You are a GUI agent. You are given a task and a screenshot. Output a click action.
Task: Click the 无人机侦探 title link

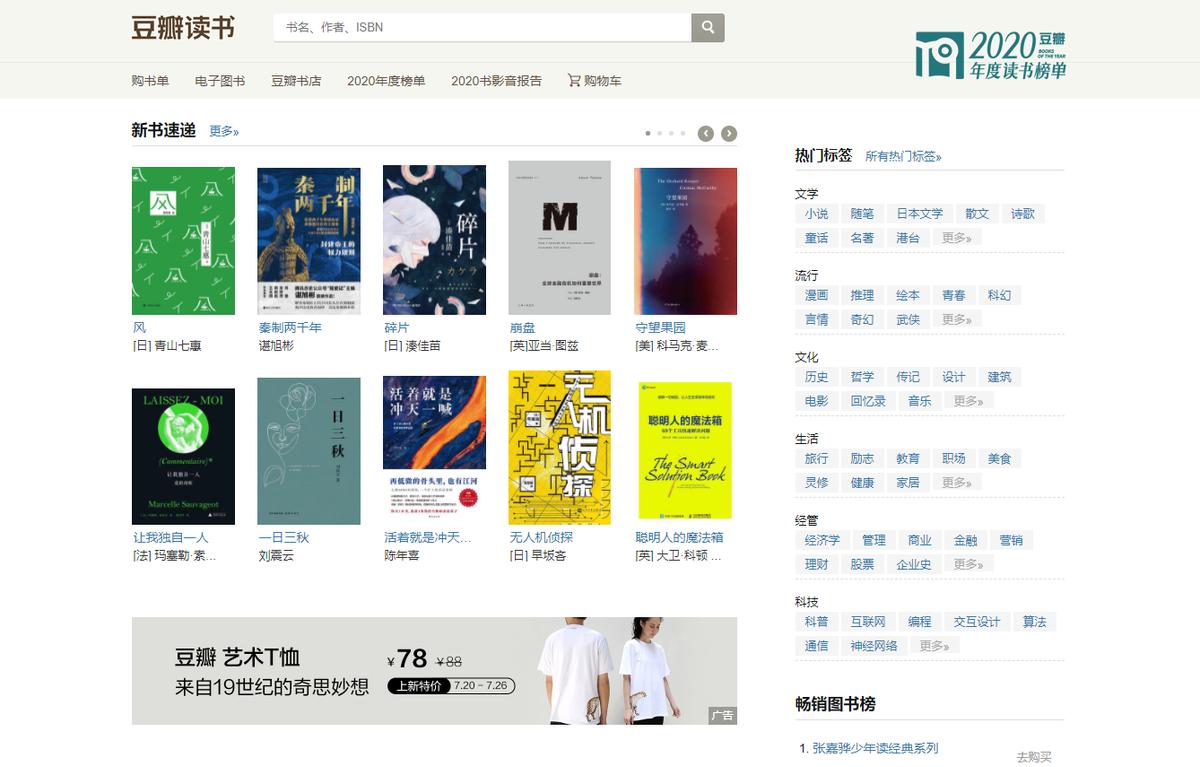click(541, 537)
